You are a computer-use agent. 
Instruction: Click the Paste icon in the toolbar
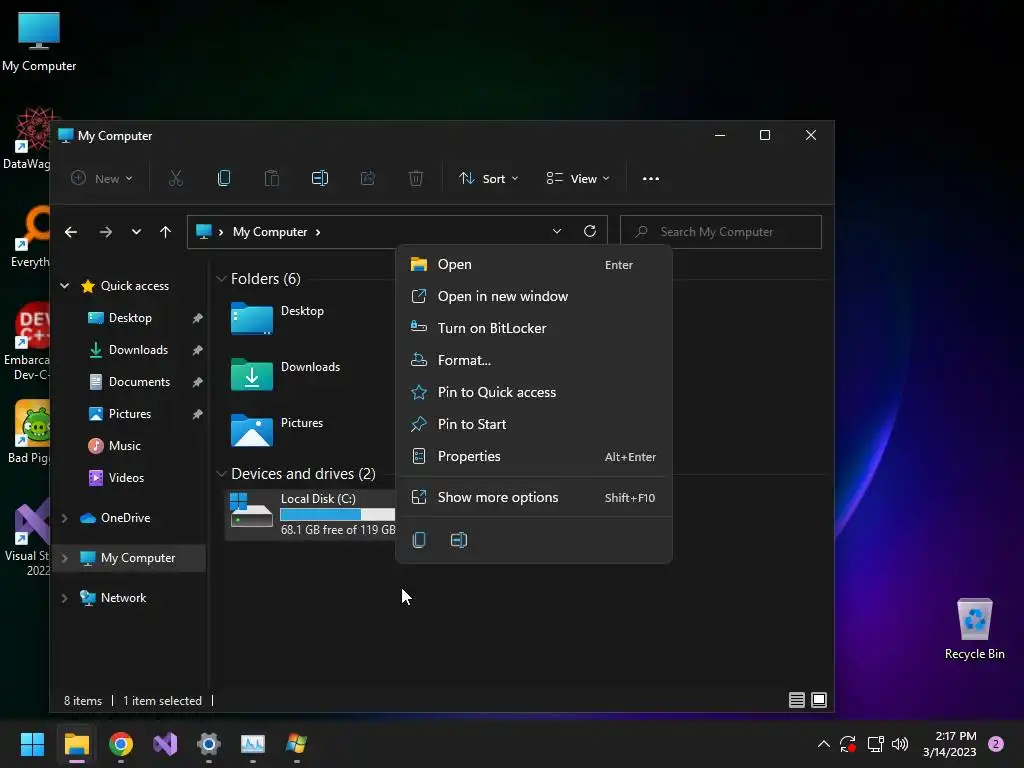click(272, 178)
